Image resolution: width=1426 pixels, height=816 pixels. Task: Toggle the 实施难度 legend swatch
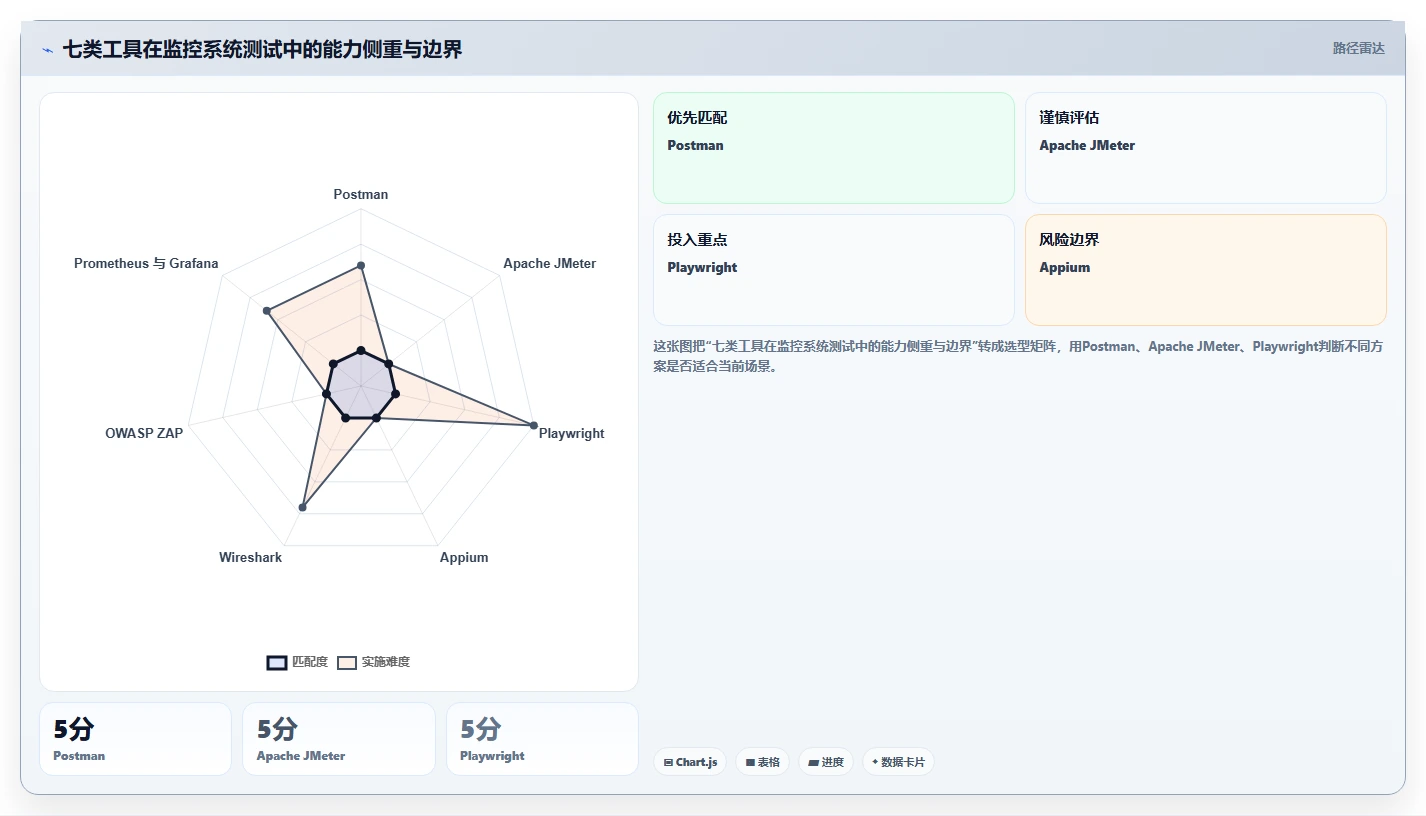tap(347, 663)
